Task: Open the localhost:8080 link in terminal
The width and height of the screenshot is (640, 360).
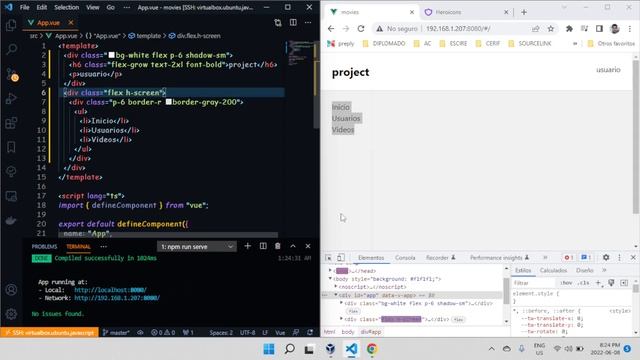Action: [x=110, y=290]
